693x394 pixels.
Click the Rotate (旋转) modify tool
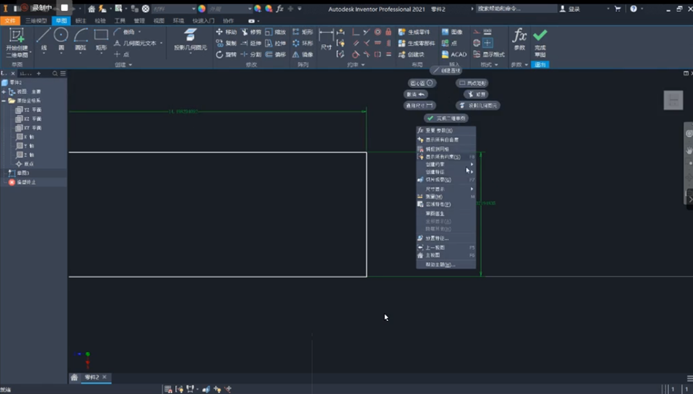pos(226,54)
